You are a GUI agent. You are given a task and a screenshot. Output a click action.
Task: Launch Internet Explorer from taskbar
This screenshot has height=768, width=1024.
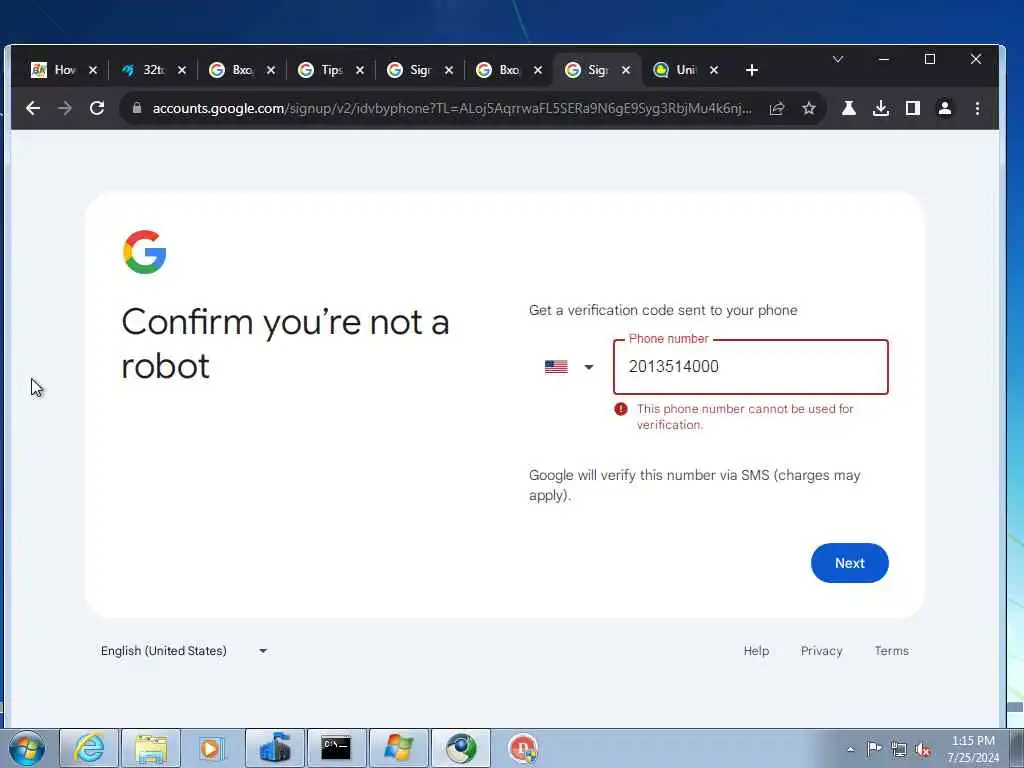89,748
